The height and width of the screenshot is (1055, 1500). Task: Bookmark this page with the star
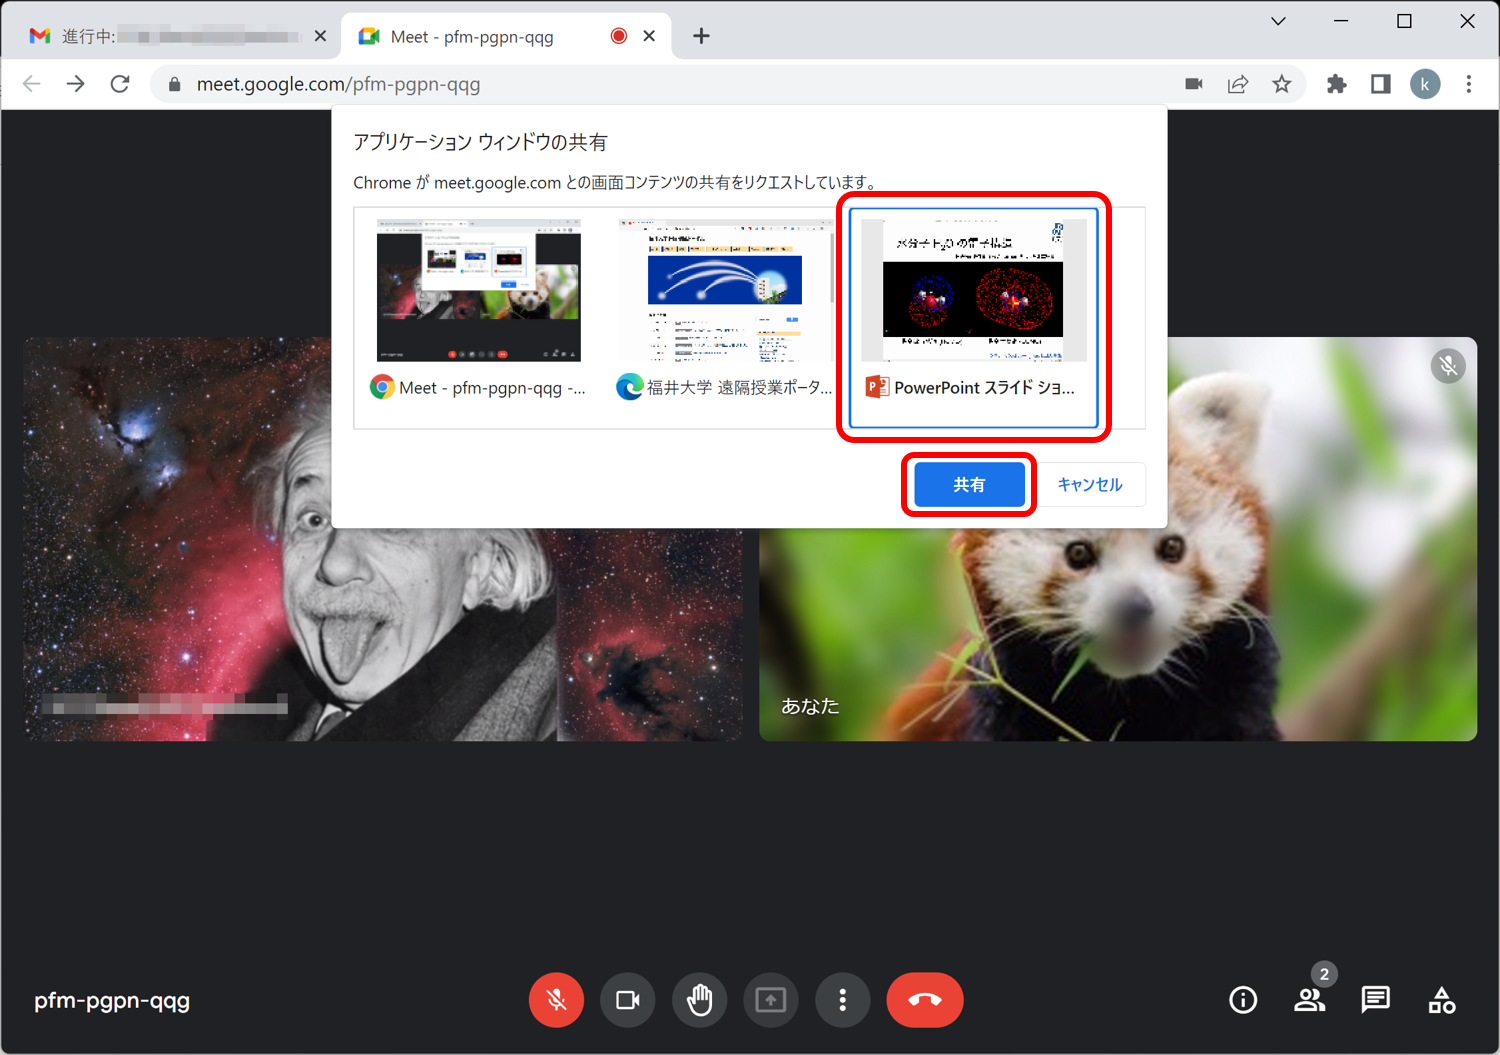[1282, 84]
